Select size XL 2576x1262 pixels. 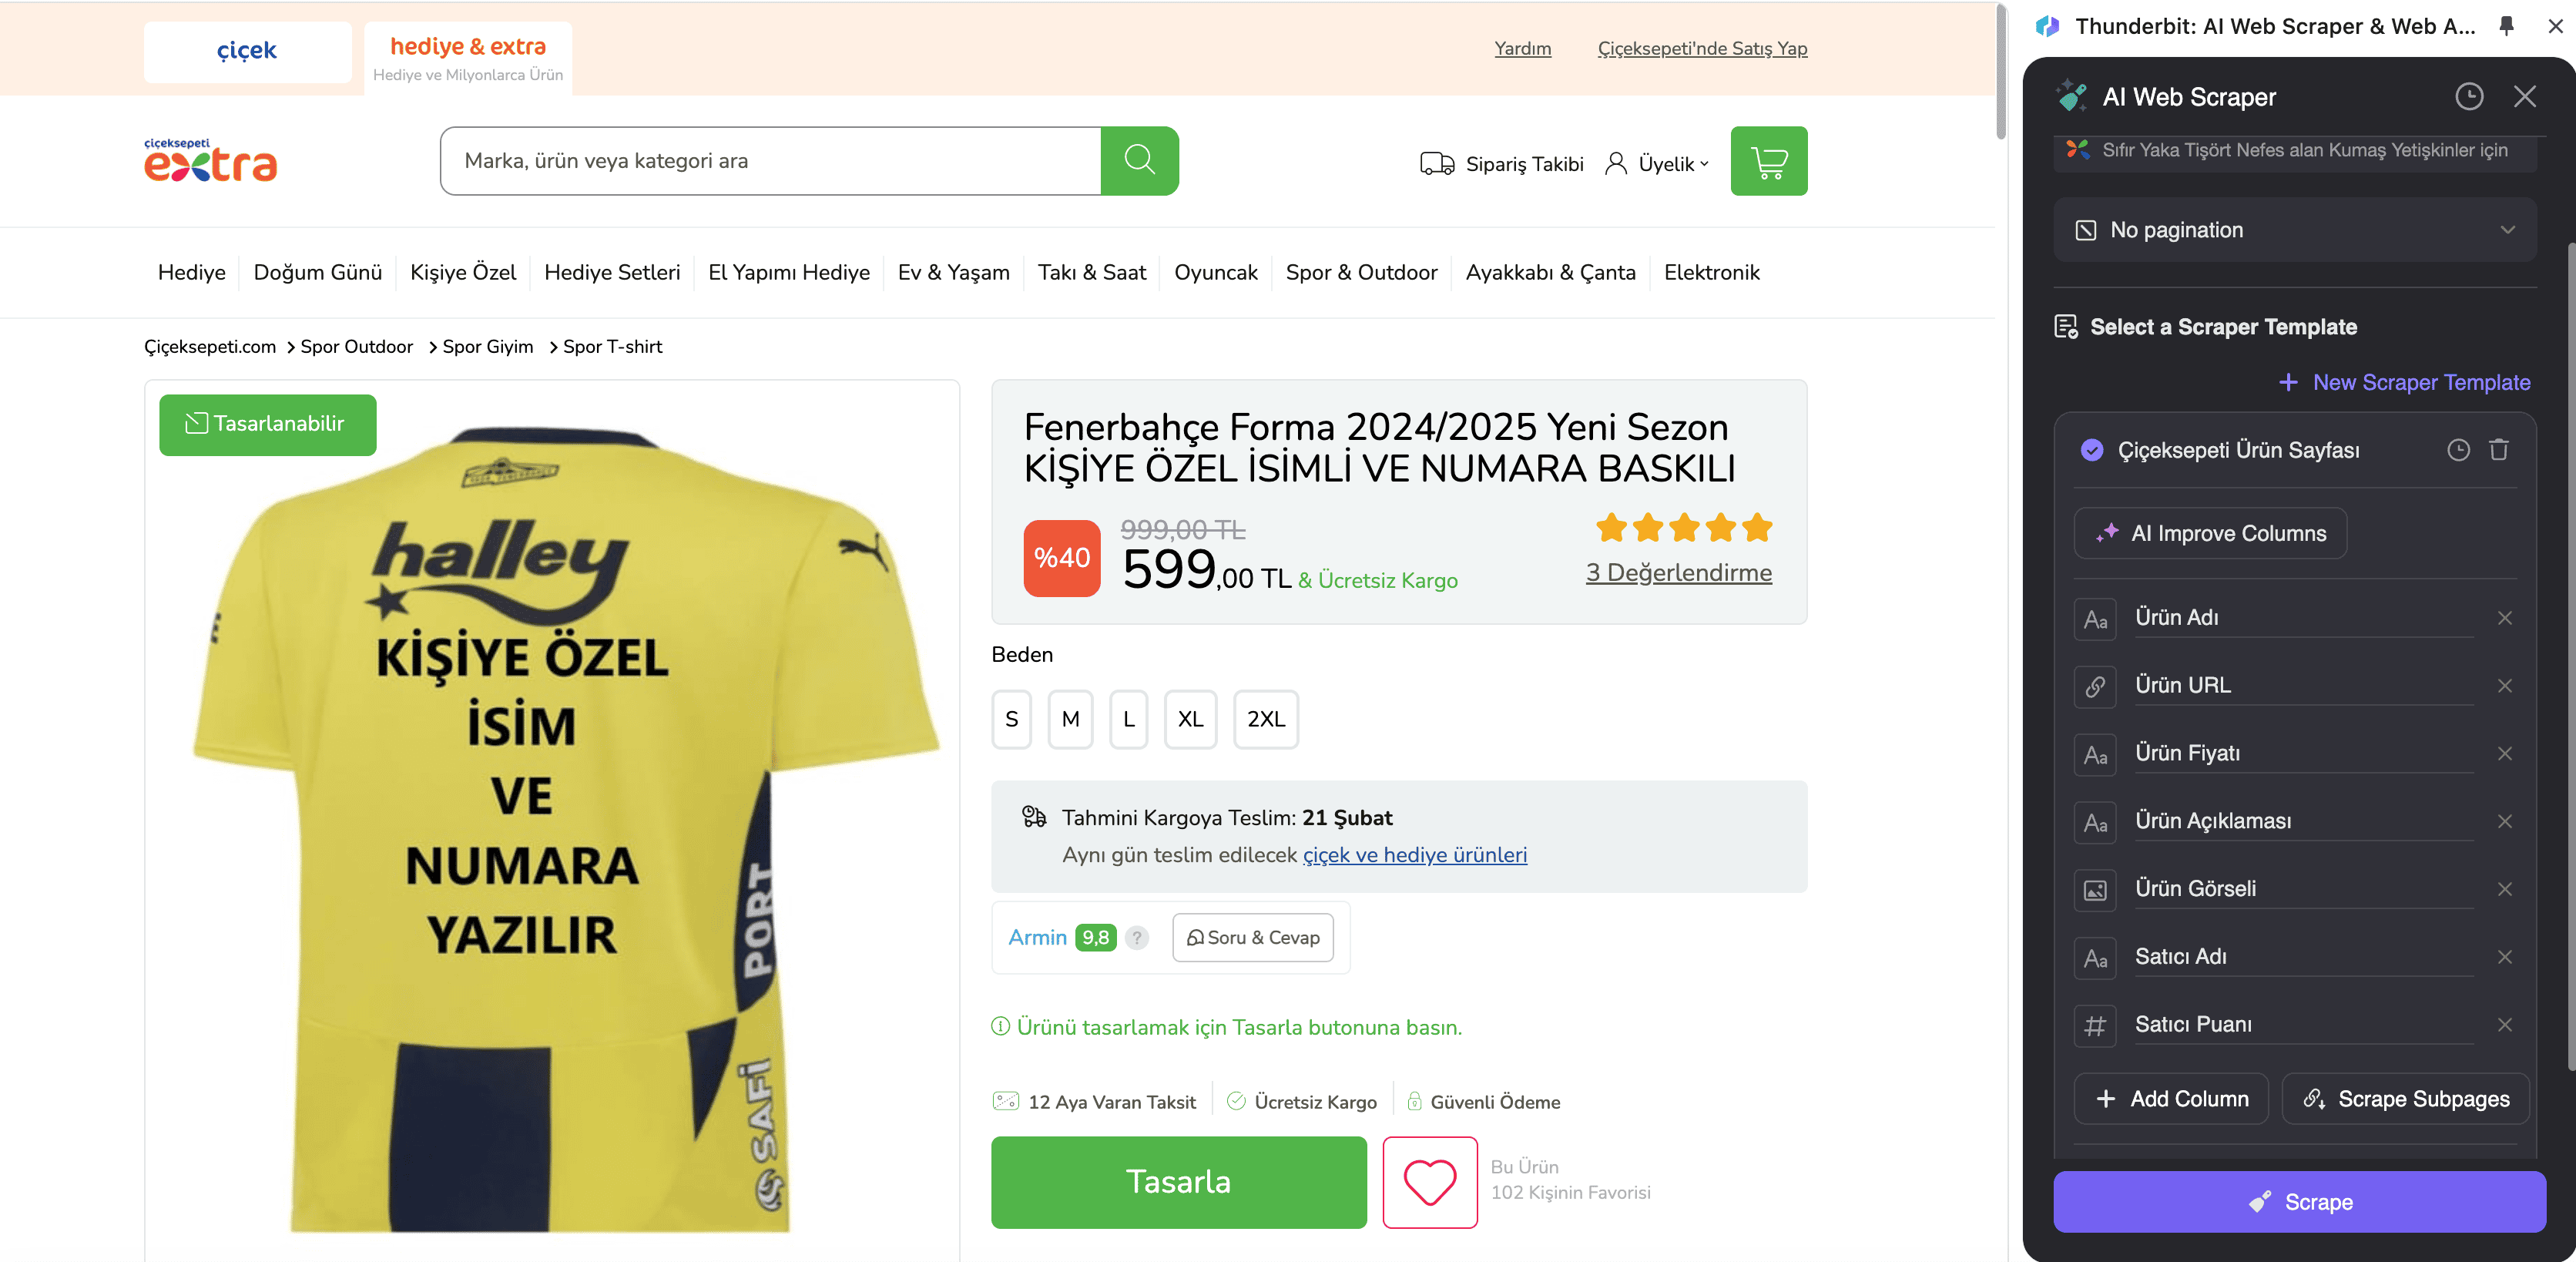pyautogui.click(x=1190, y=719)
